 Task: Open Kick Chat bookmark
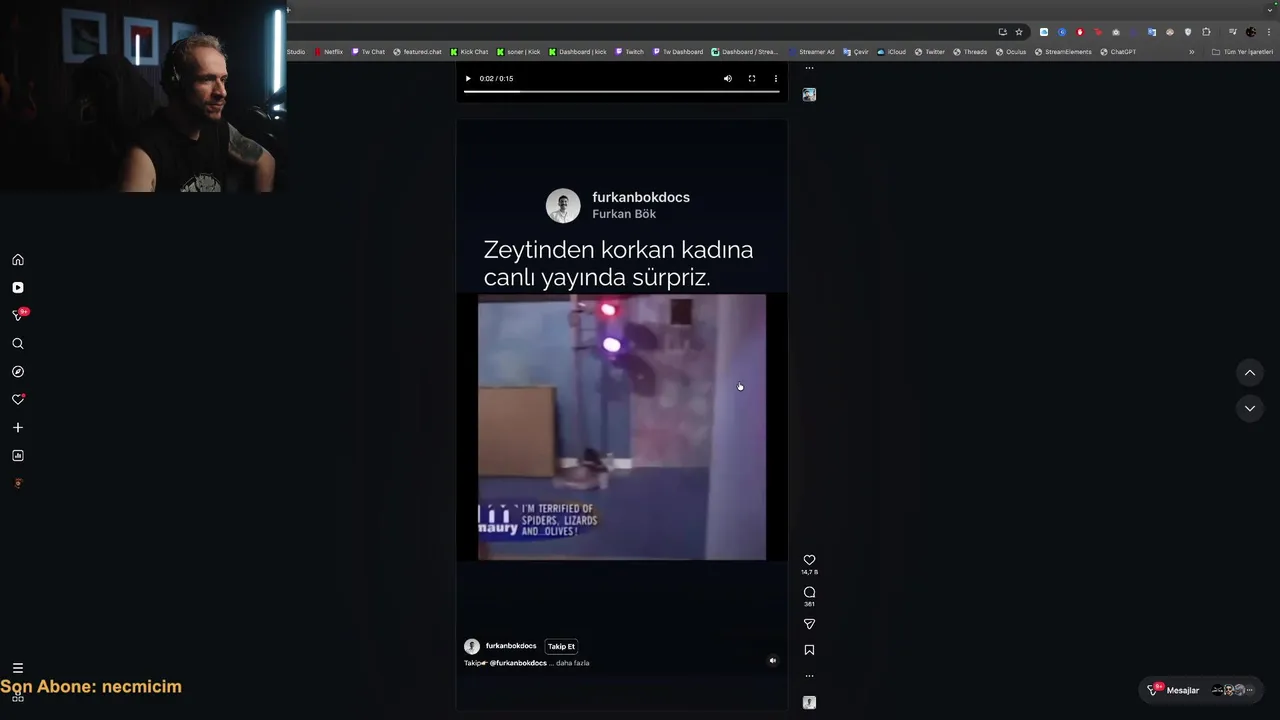point(469,52)
